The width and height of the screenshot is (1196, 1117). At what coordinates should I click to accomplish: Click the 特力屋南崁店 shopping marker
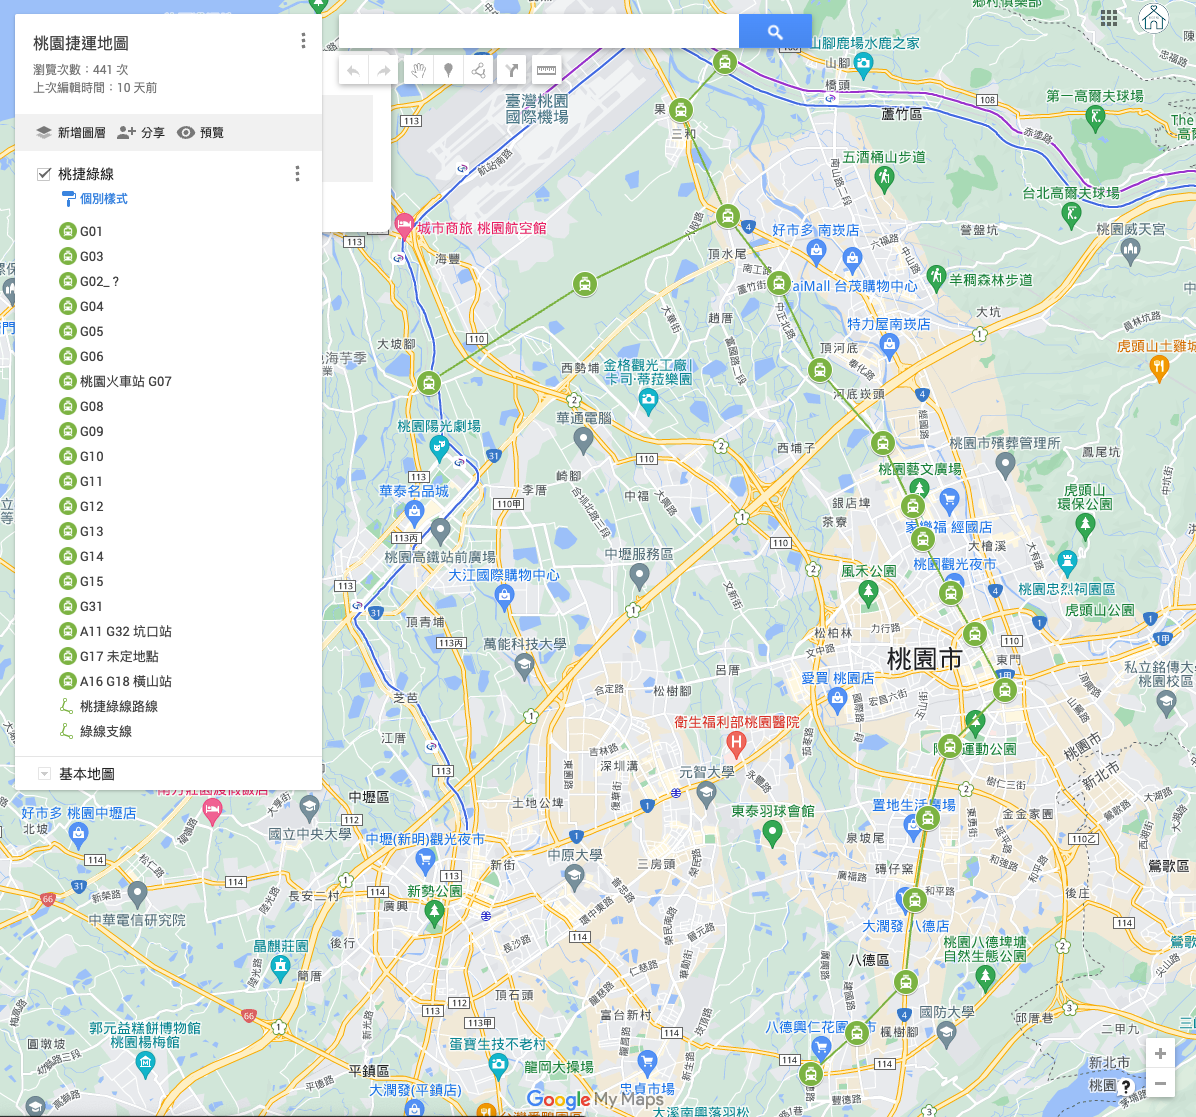(x=889, y=345)
